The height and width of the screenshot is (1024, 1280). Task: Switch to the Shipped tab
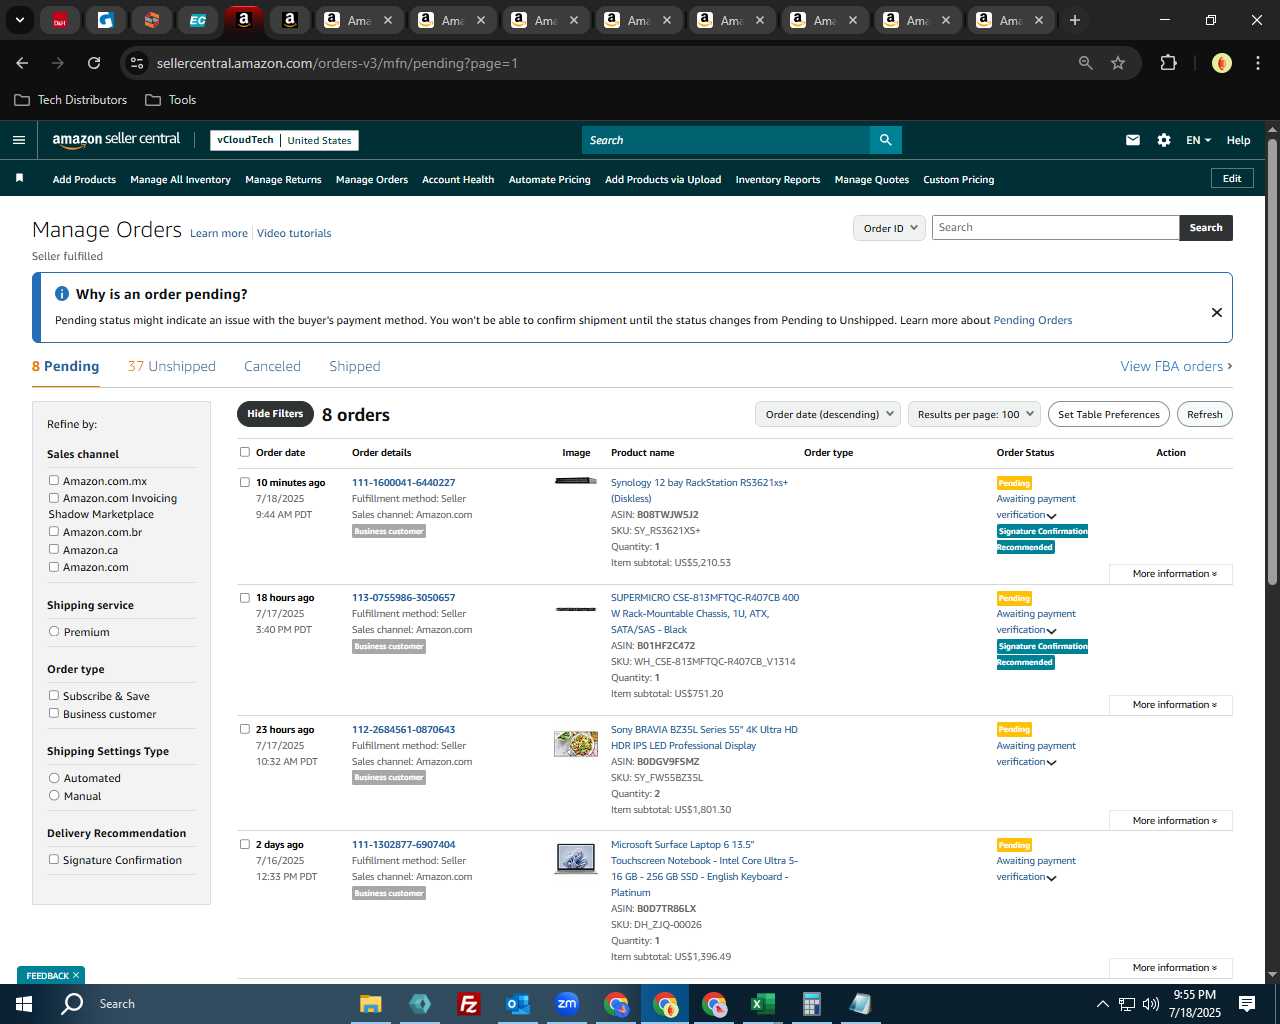(355, 366)
